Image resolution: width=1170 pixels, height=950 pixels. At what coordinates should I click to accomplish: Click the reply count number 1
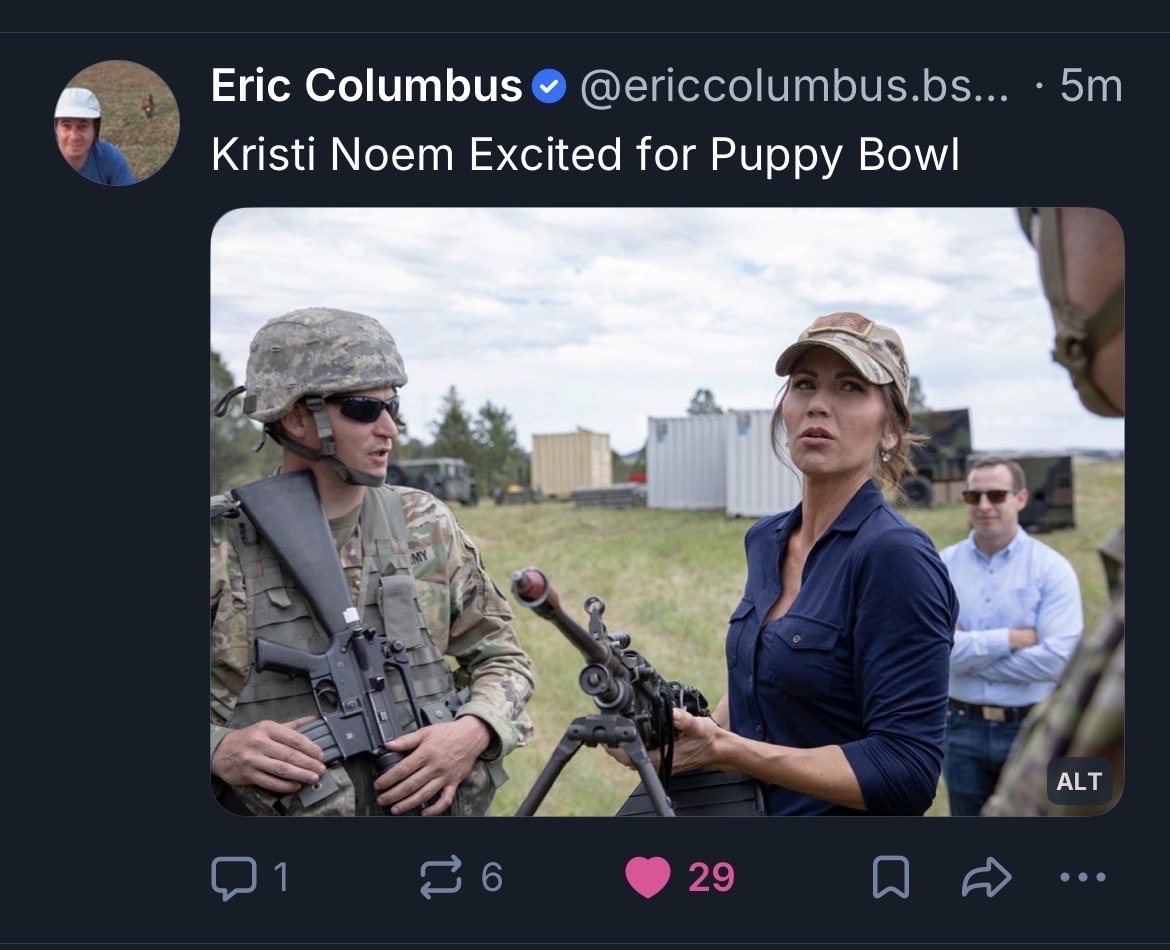pos(281,877)
